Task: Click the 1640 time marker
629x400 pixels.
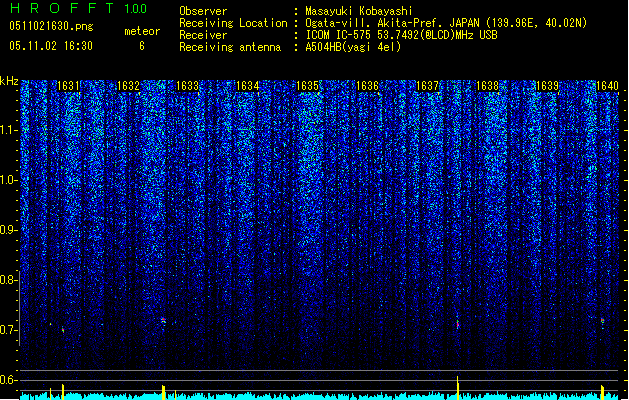Action: click(607, 86)
